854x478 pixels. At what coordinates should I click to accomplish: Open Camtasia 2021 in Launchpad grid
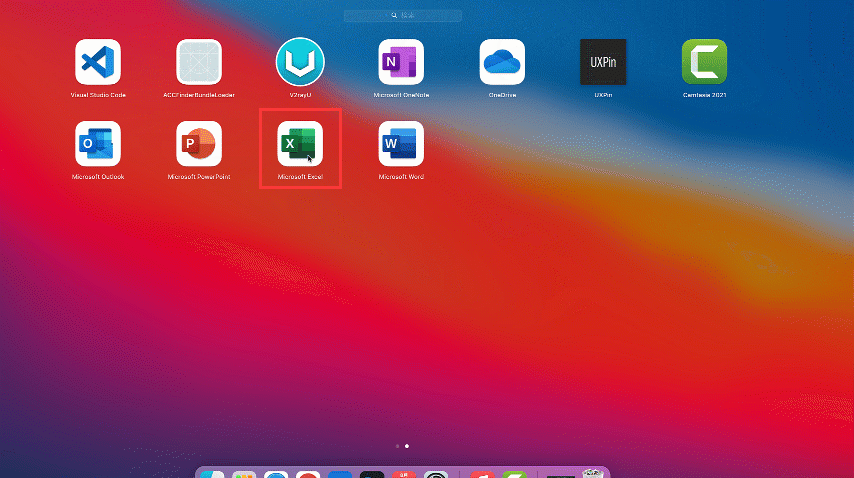[x=704, y=62]
